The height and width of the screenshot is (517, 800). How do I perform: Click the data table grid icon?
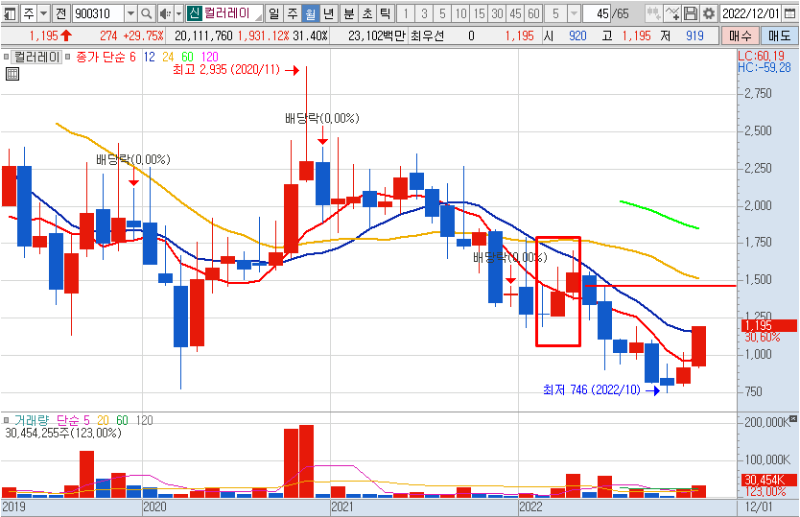12,74
